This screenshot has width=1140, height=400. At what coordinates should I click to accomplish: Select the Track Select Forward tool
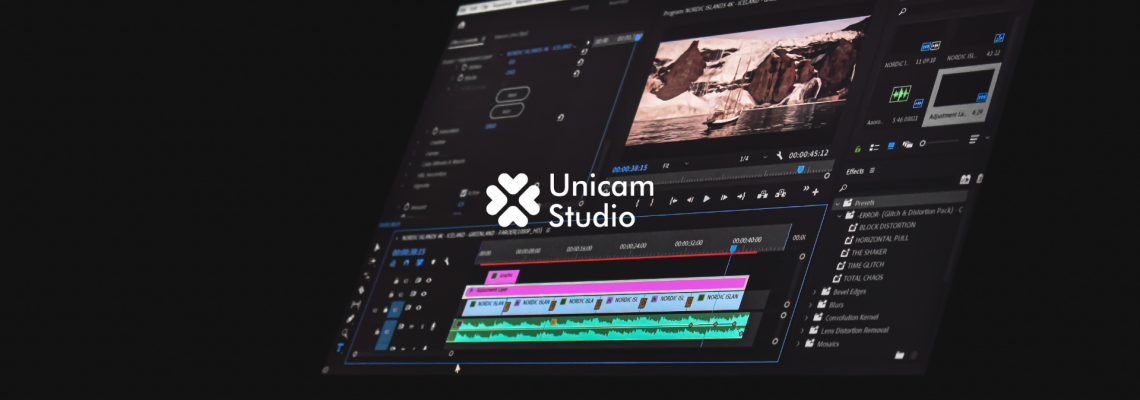click(x=372, y=261)
